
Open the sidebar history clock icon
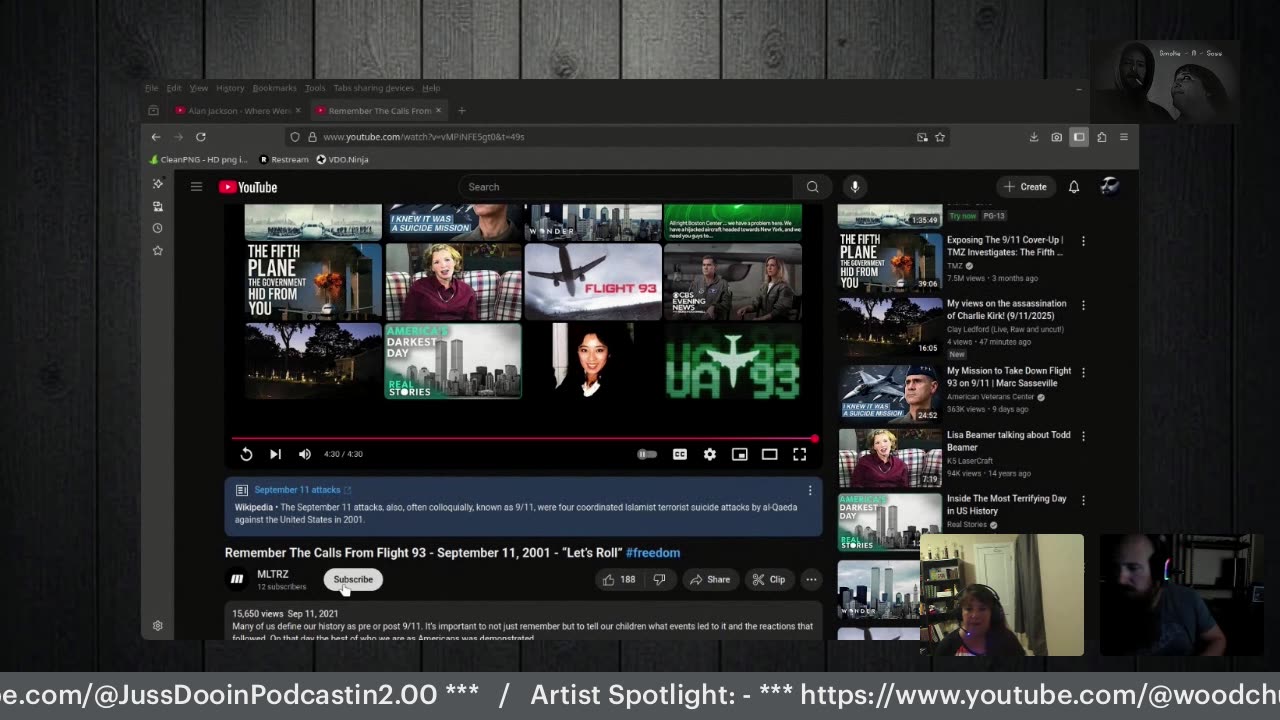pos(158,228)
